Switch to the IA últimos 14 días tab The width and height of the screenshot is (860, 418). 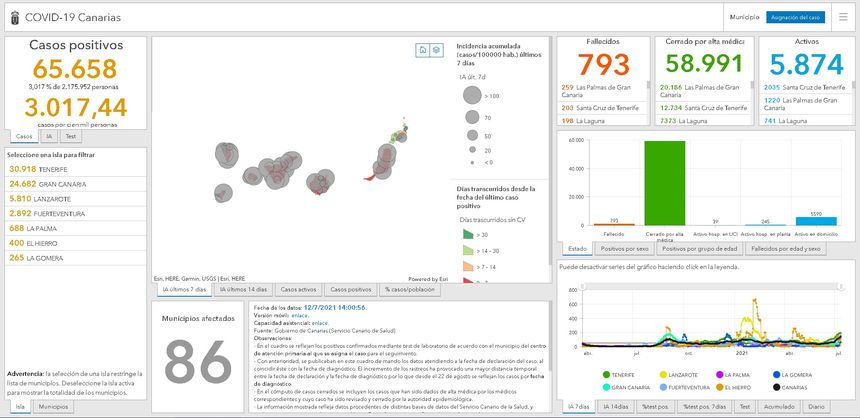(241, 290)
